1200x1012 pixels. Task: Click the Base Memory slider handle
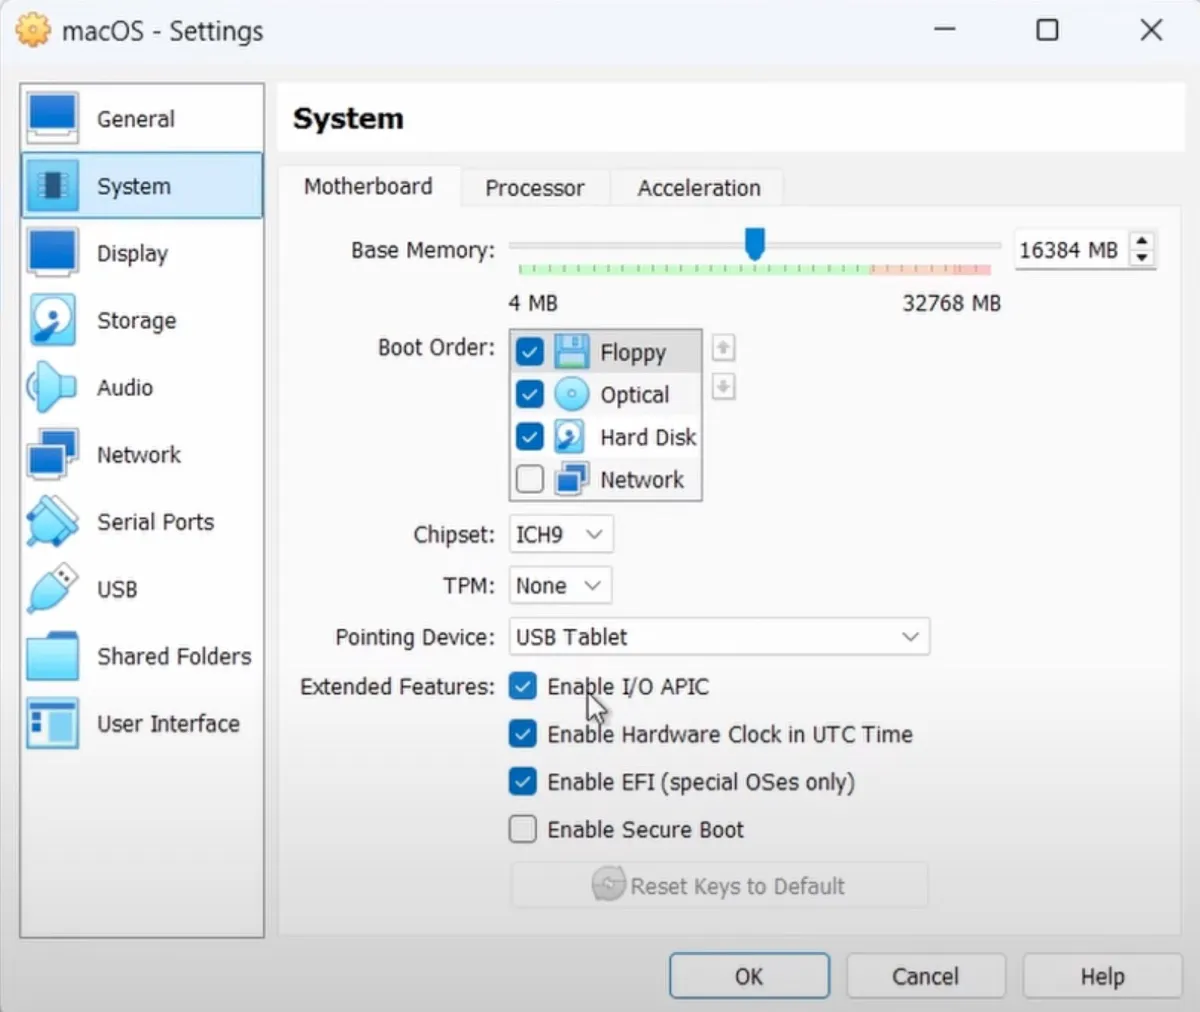click(755, 243)
